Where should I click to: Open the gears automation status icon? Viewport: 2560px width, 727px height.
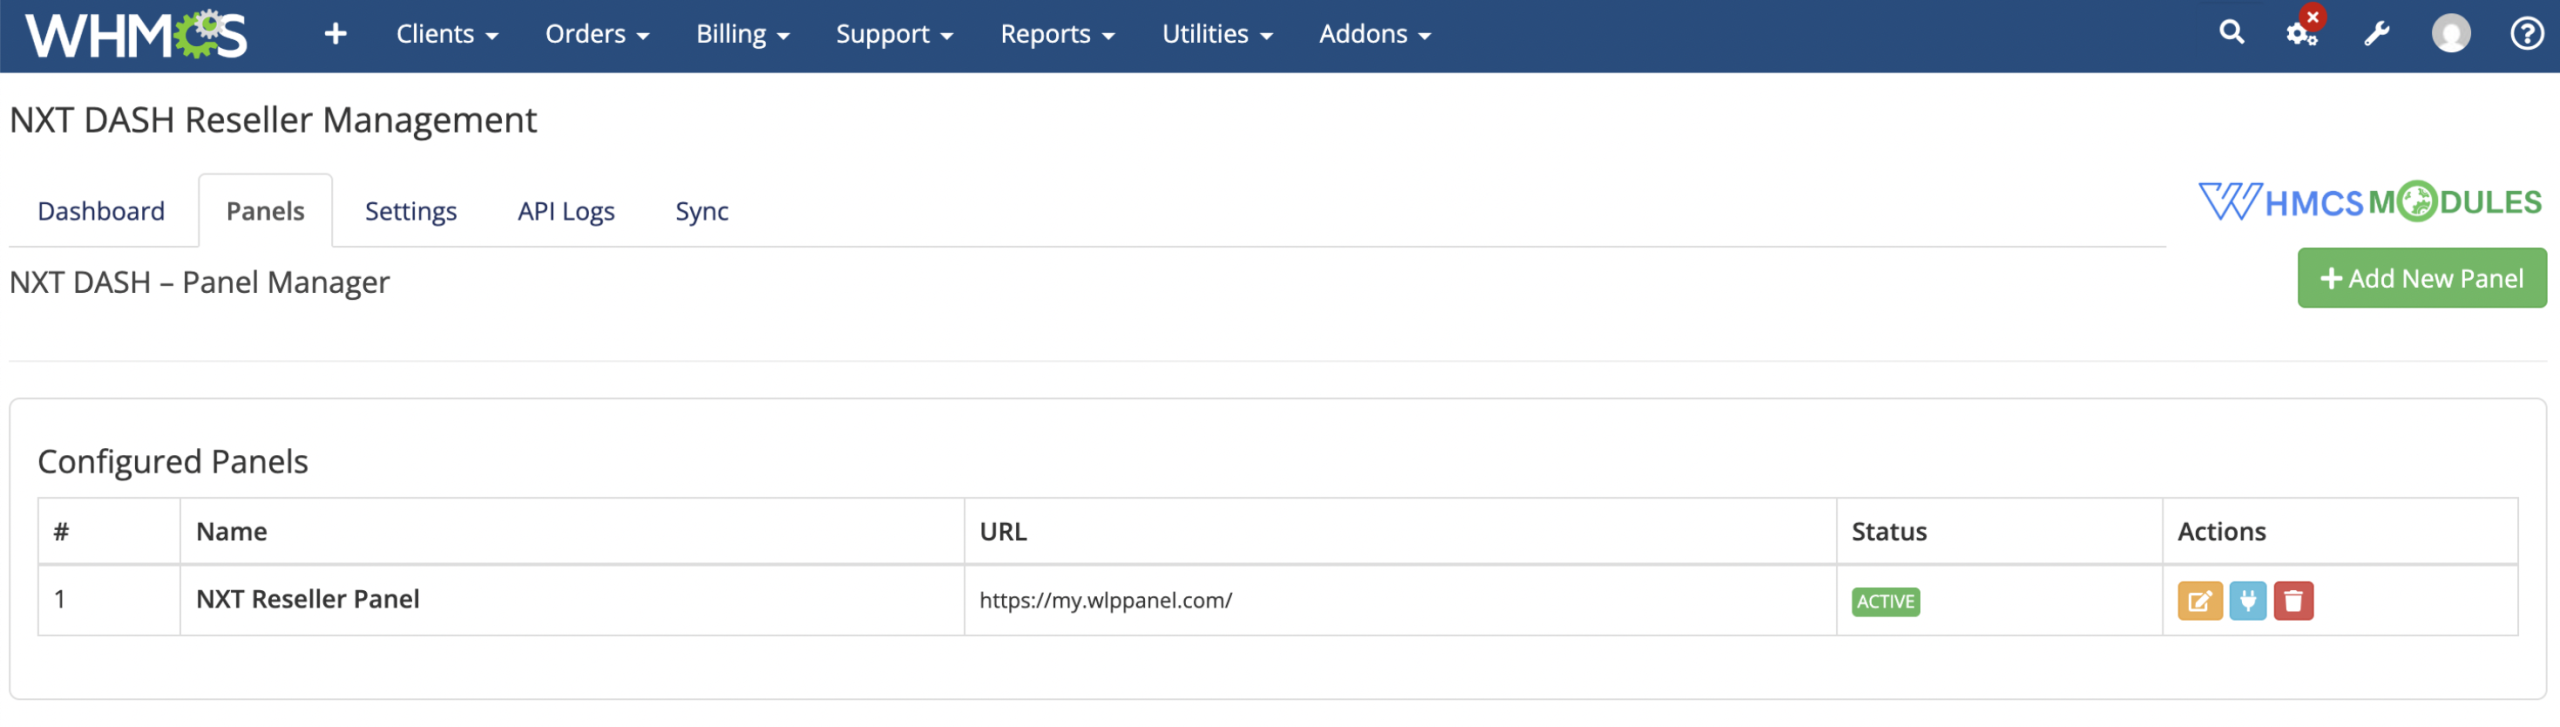tap(2301, 33)
